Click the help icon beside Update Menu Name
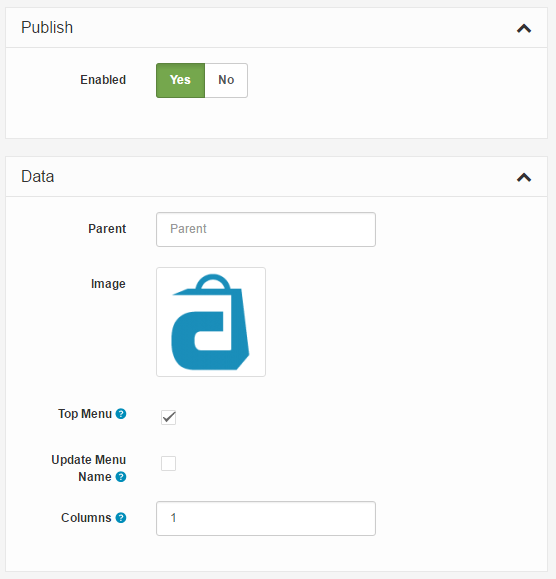 [x=121, y=477]
